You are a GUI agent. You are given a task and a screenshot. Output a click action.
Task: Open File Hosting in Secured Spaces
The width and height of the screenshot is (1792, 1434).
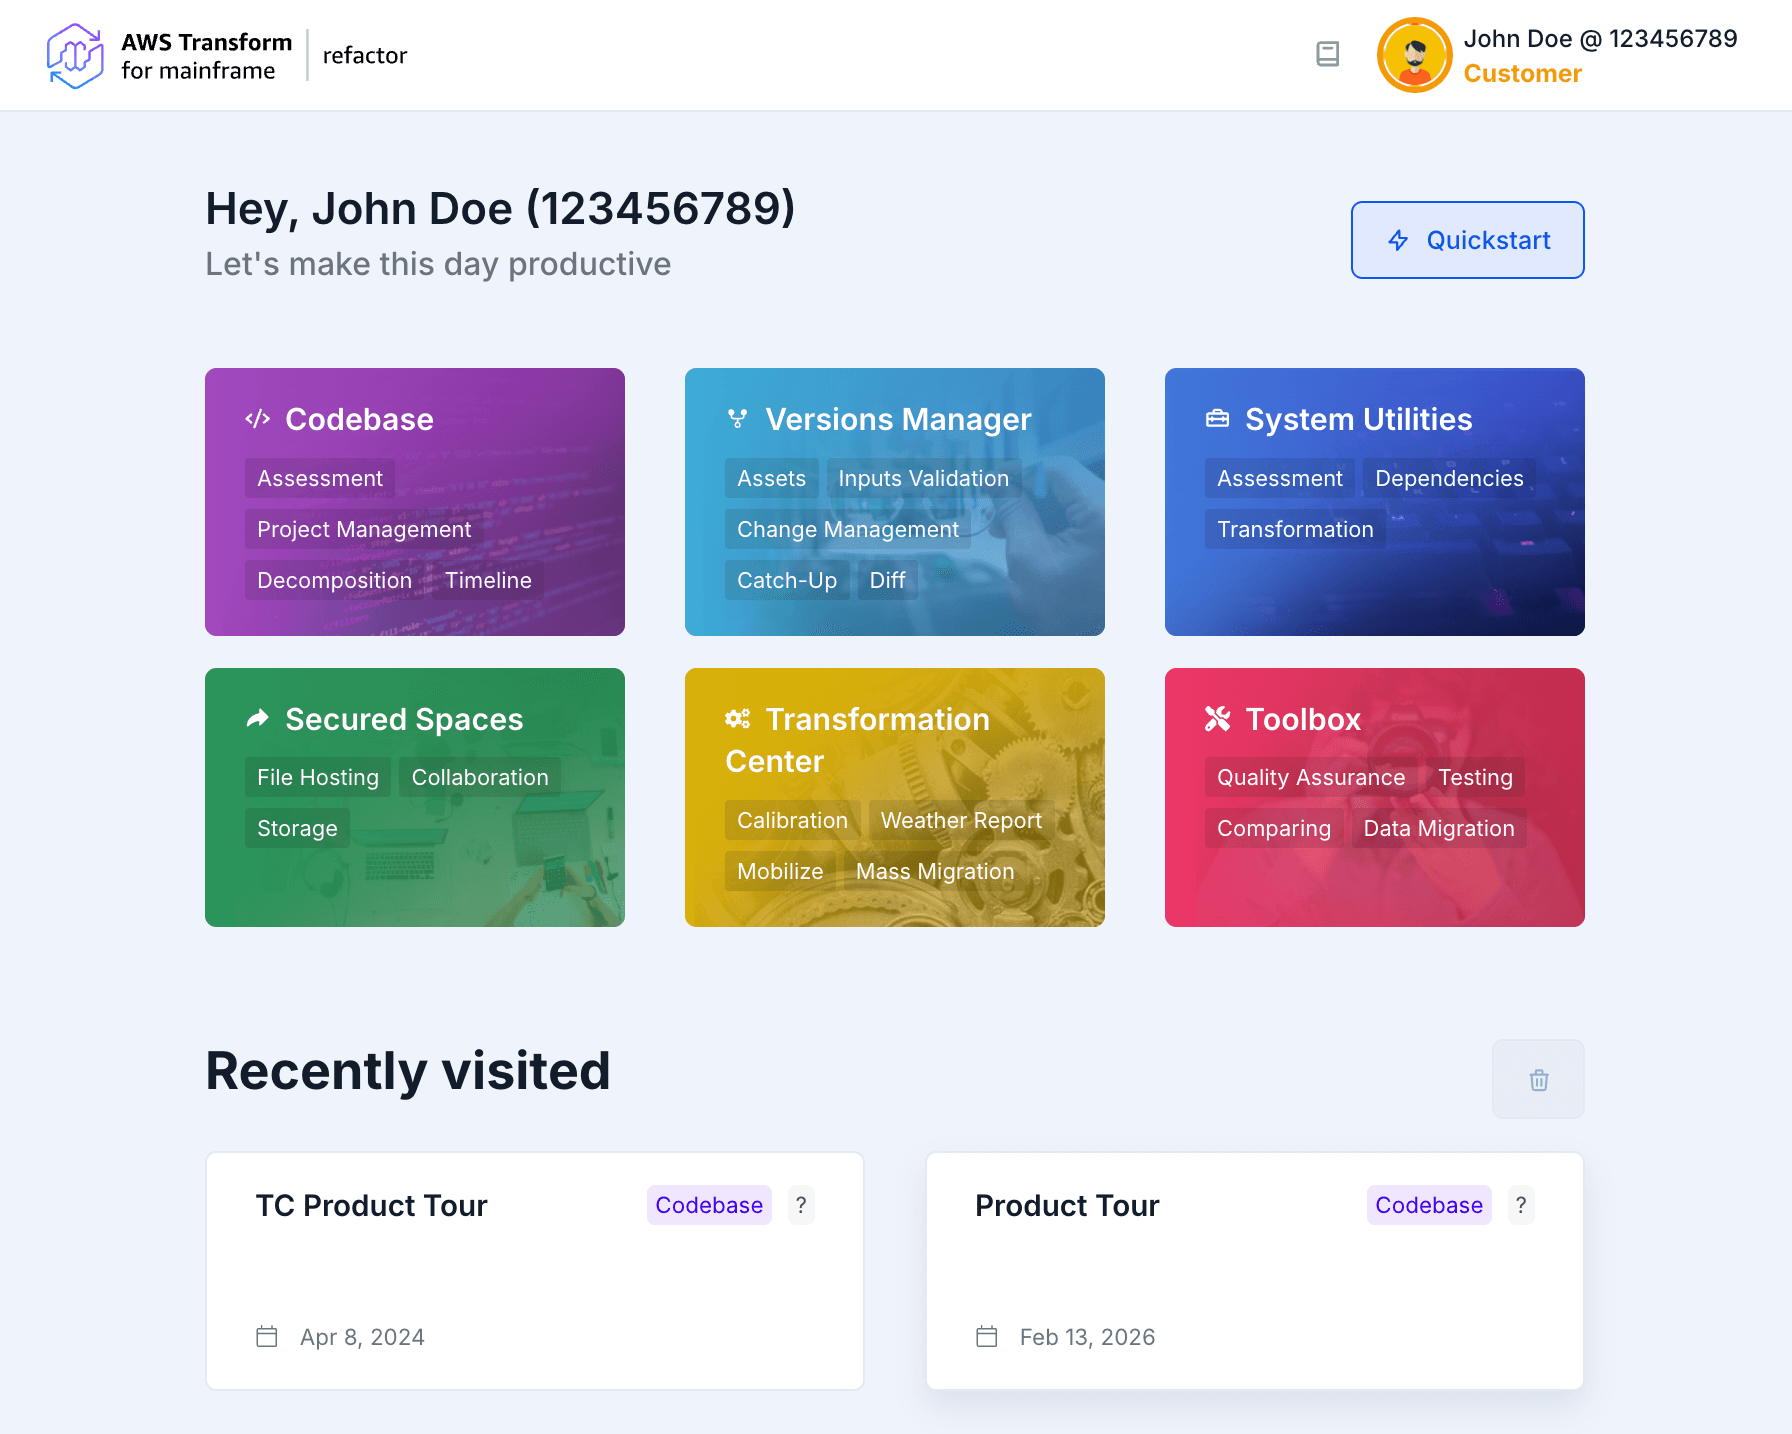318,777
